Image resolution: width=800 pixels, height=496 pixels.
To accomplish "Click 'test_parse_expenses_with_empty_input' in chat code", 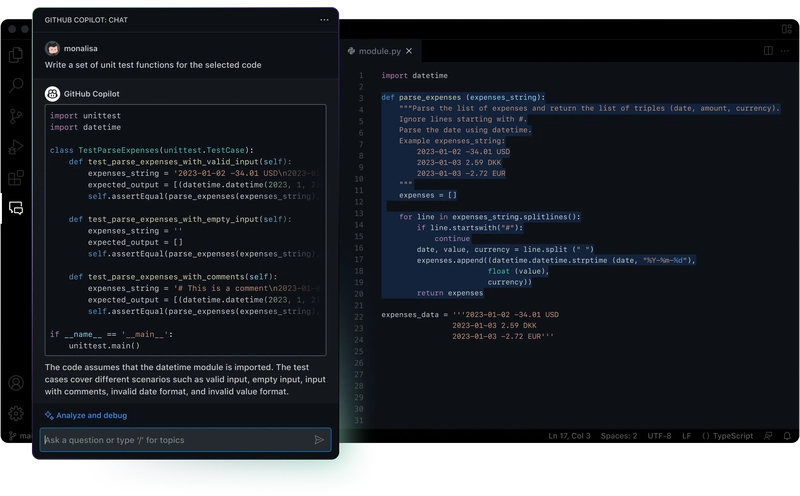I will tap(173, 219).
